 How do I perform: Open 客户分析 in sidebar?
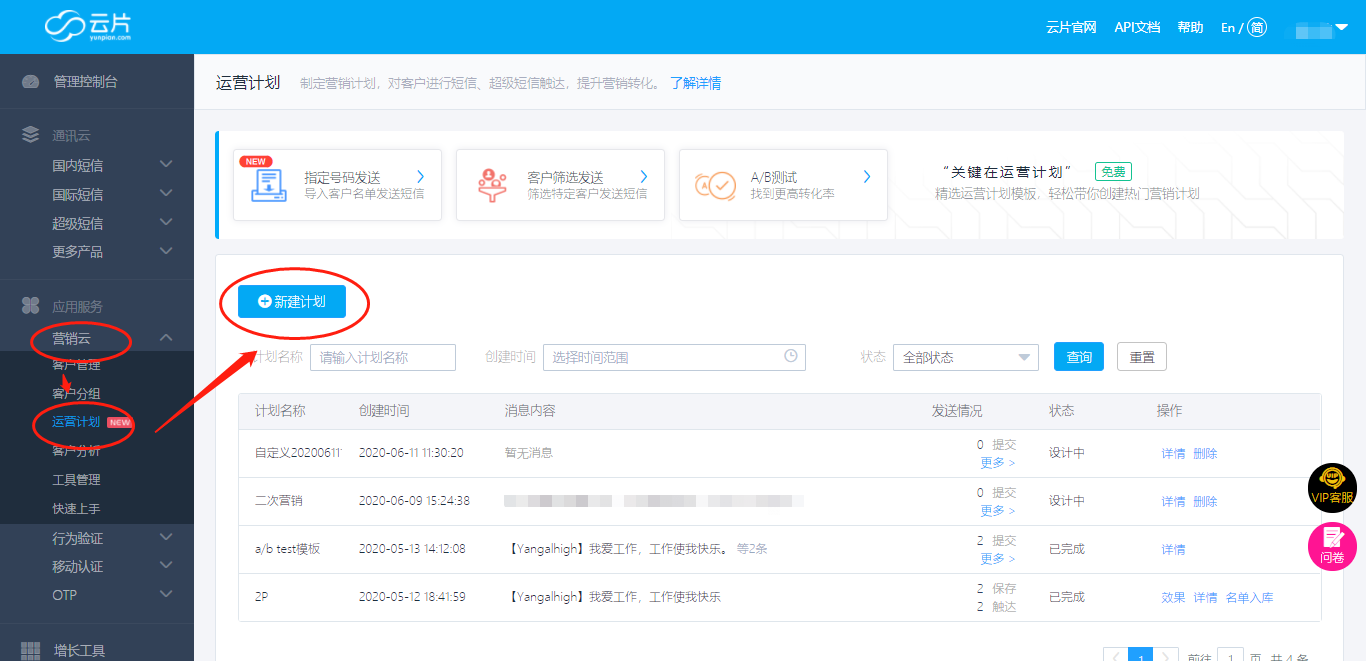(76, 451)
